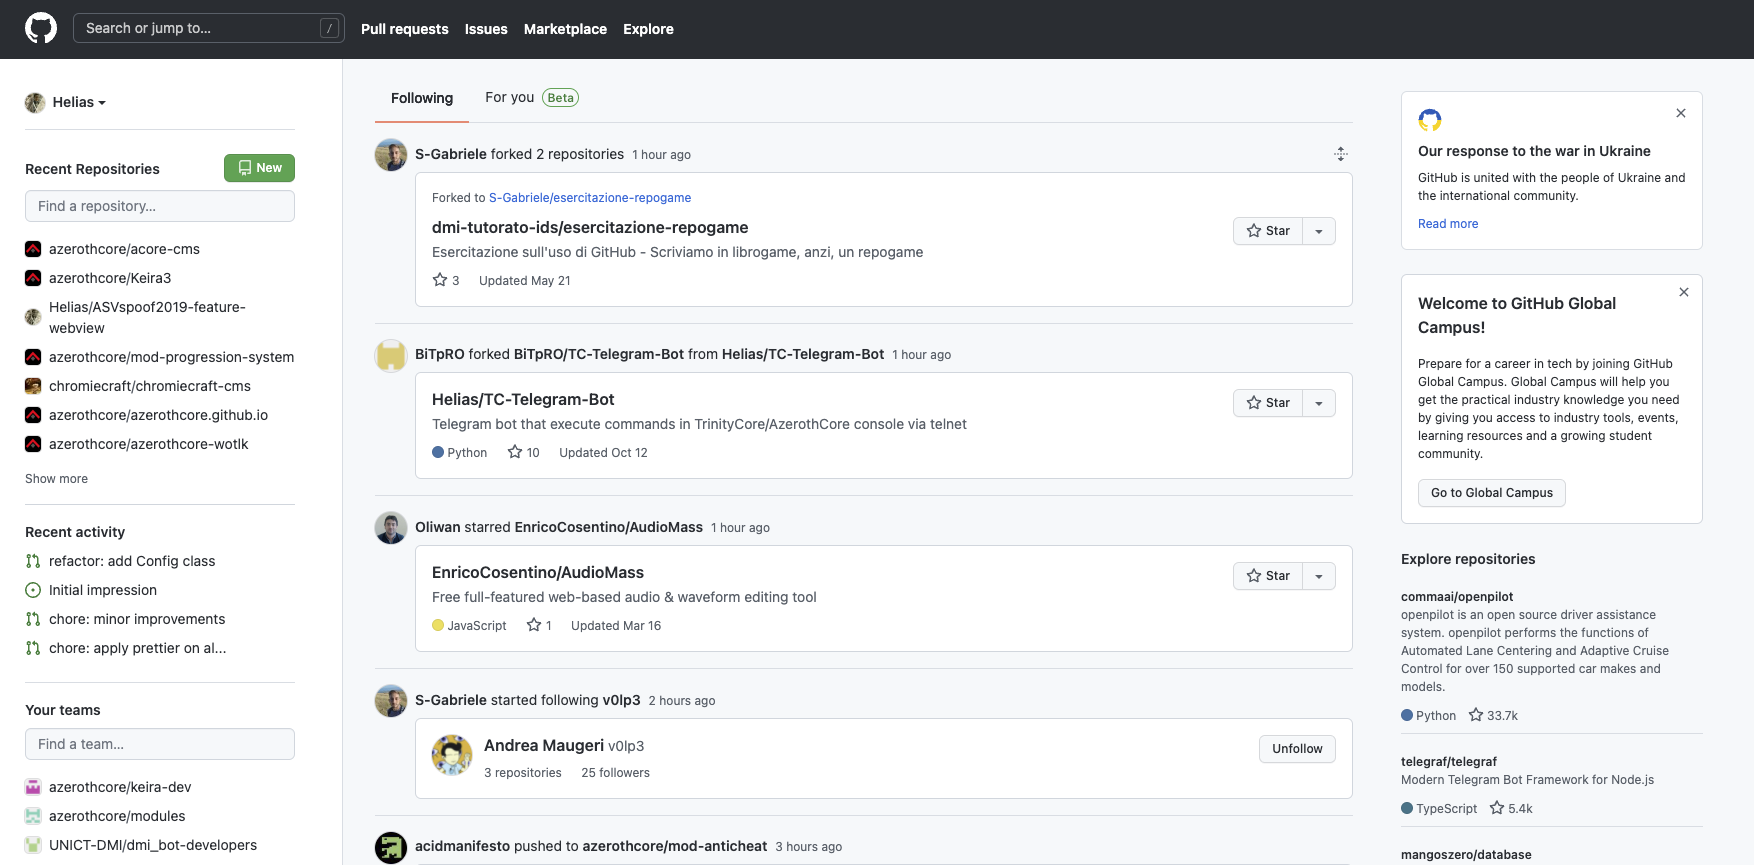Star Helias/TC-Telegram-Bot repository
This screenshot has height=865, width=1754.
[1268, 403]
